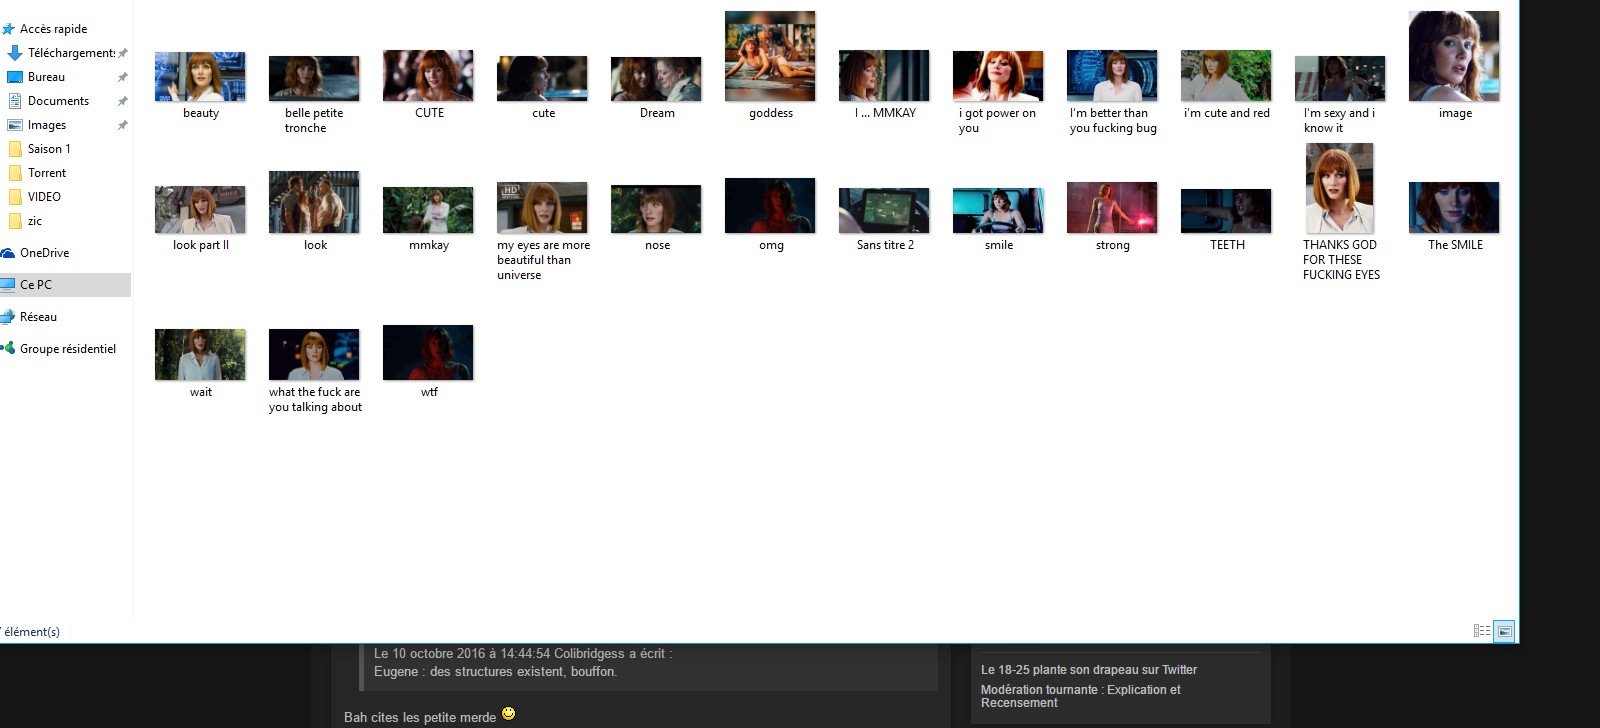
Task: Switch to large thumbnails view icon
Action: tap(1504, 631)
